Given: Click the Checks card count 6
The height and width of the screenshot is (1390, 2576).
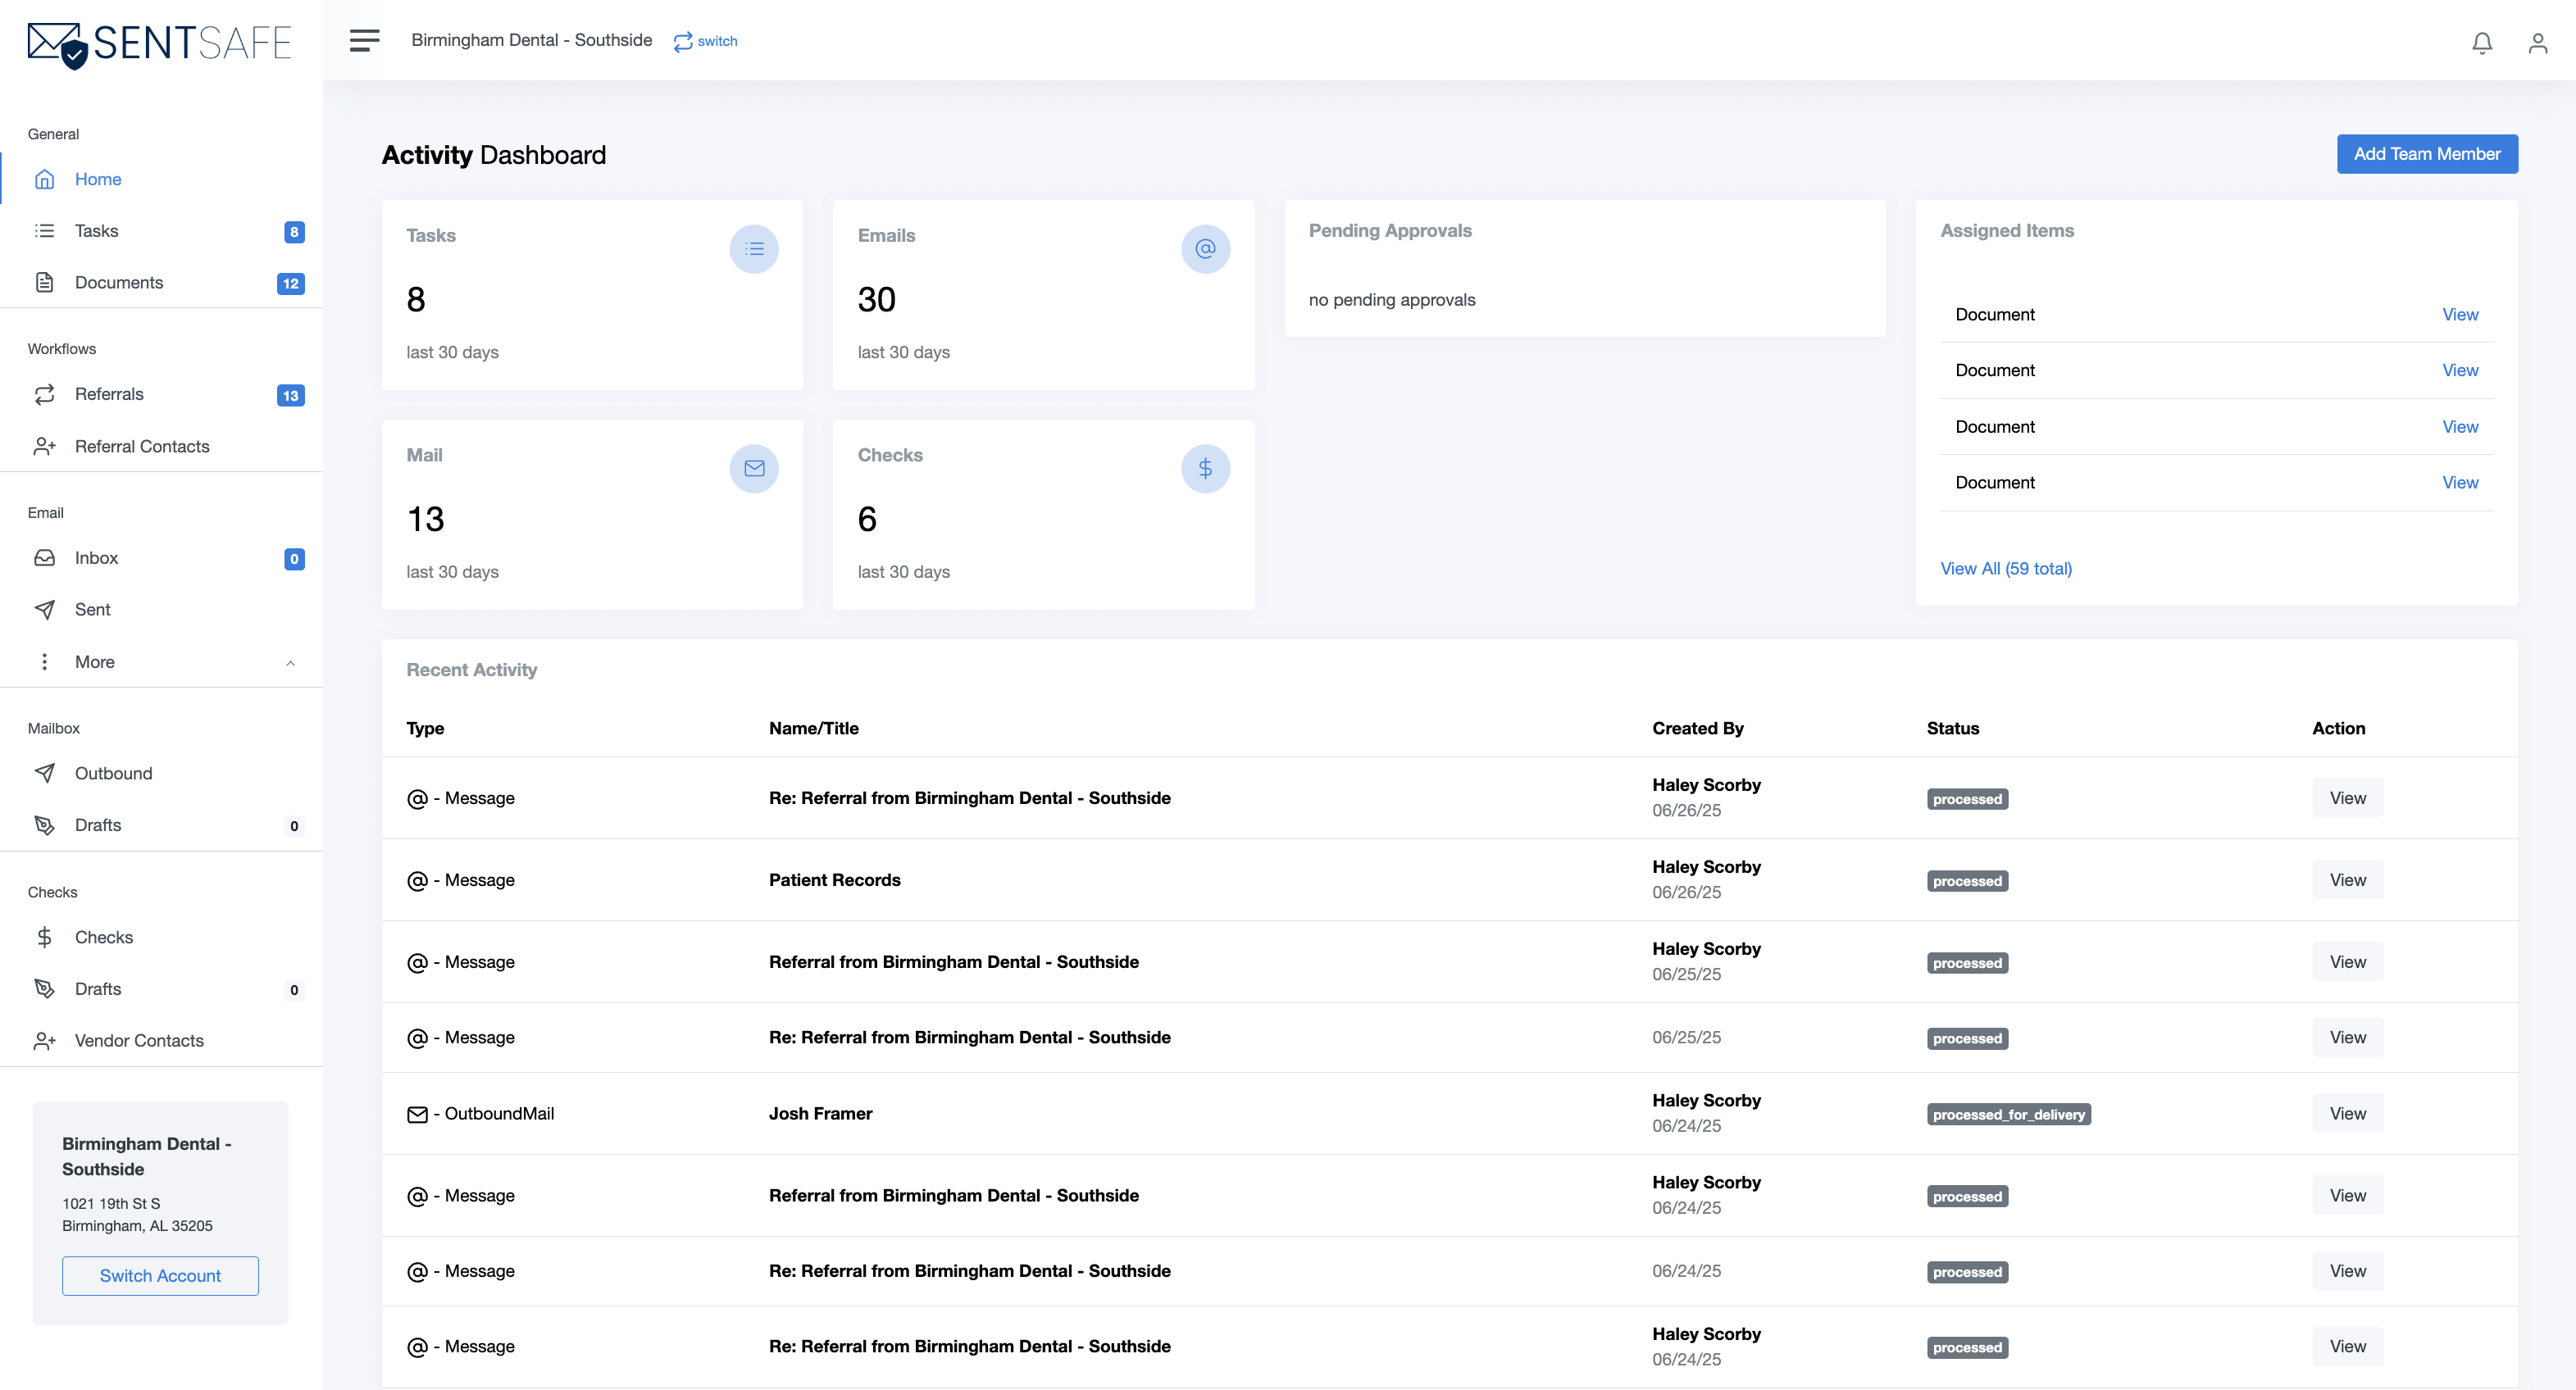Looking at the screenshot, I should point(867,520).
